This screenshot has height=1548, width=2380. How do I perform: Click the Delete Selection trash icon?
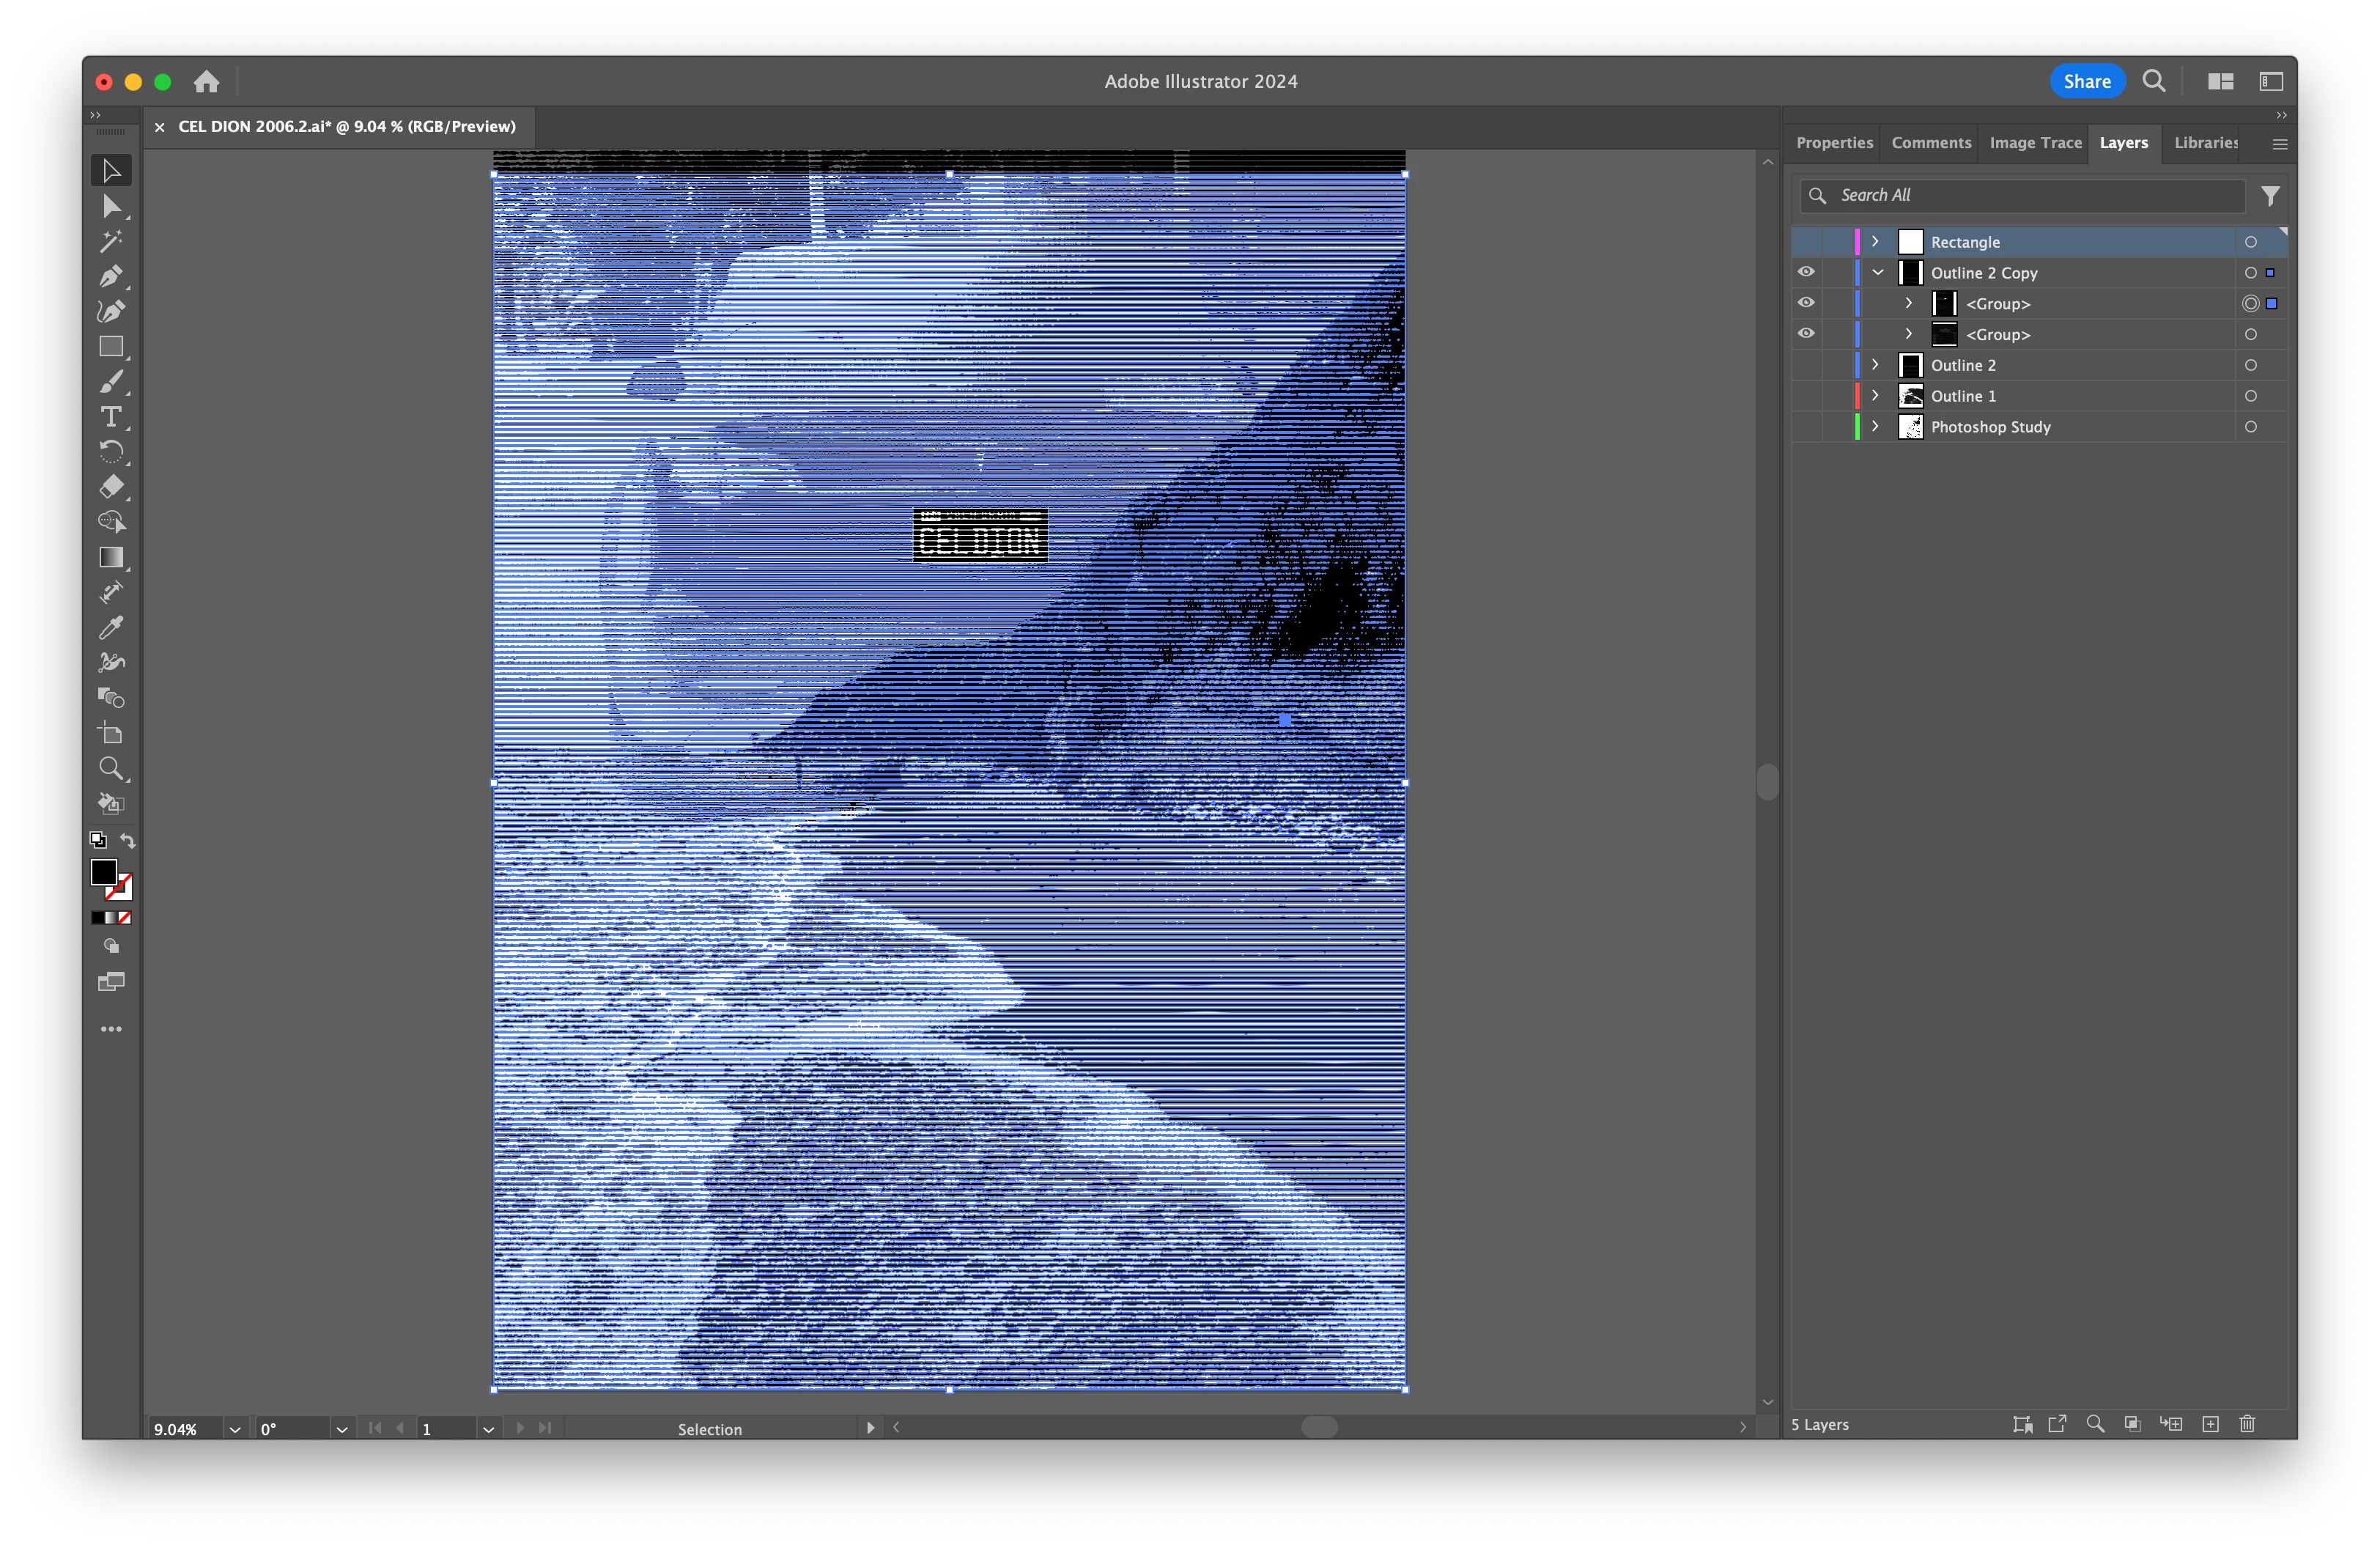(x=2247, y=1424)
